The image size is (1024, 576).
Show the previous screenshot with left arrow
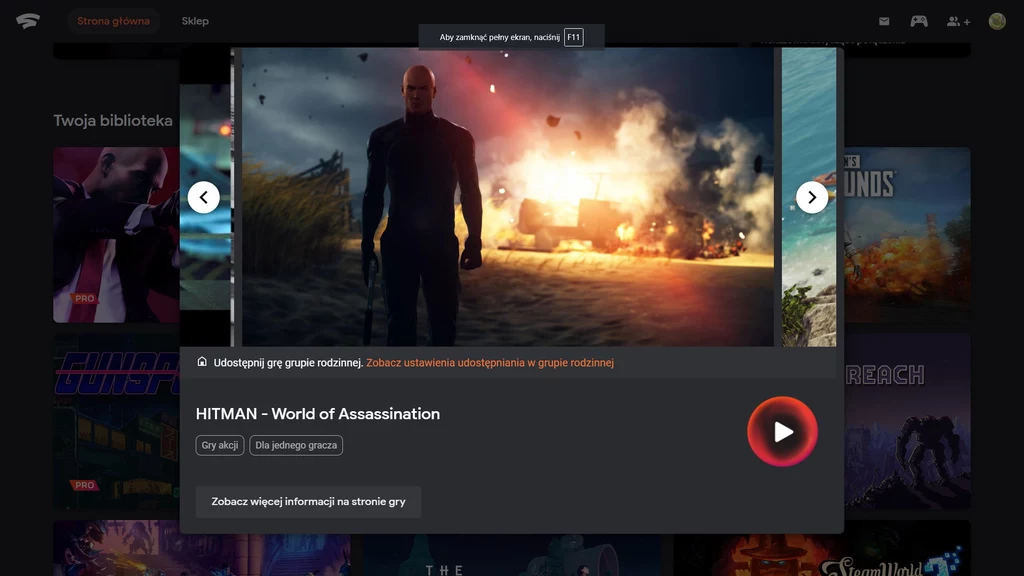[204, 197]
